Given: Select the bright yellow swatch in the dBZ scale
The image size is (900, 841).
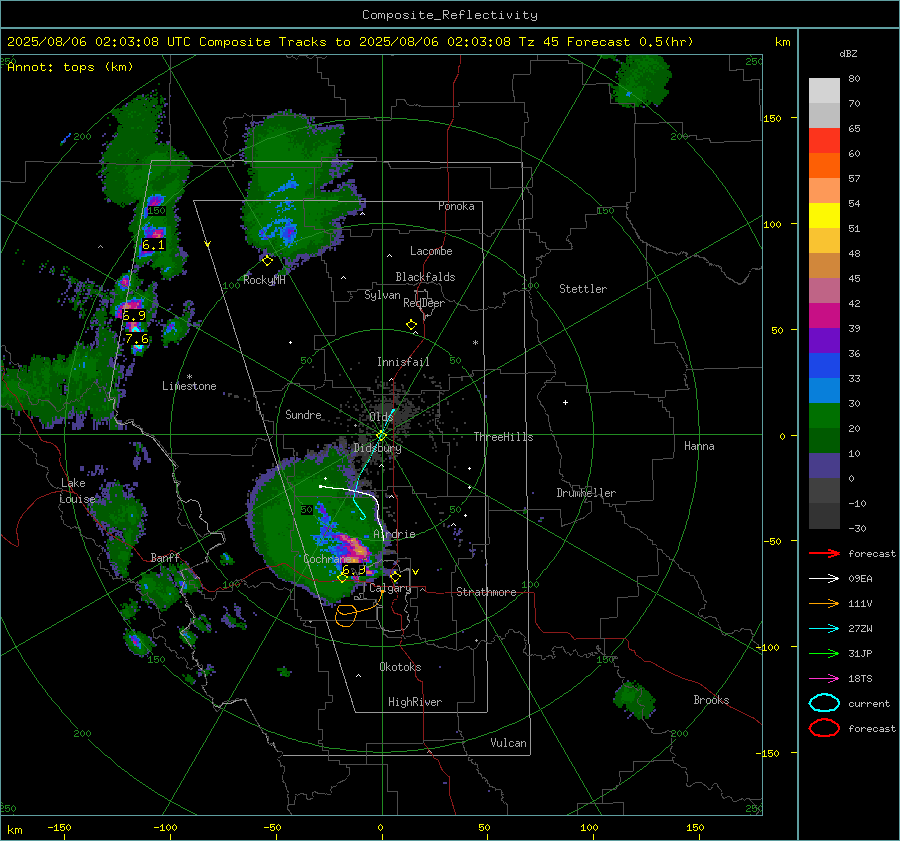Looking at the screenshot, I should 824,215.
